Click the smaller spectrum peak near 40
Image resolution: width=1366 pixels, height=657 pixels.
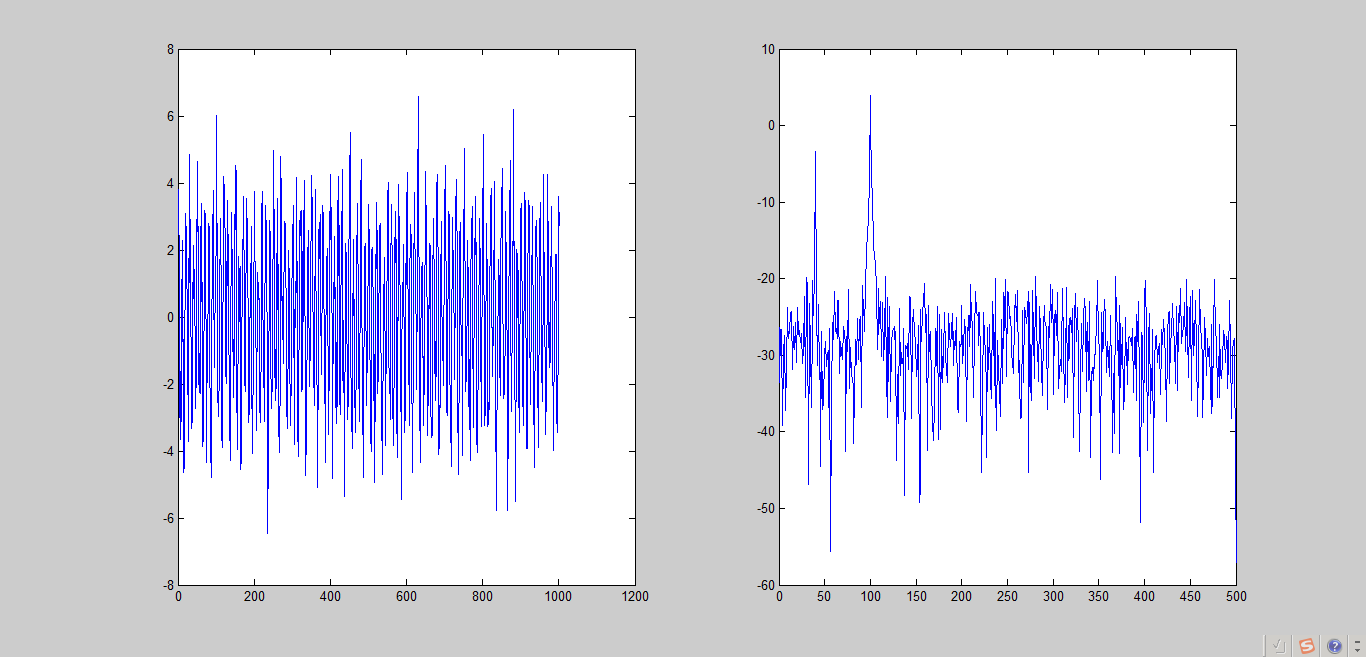coord(815,152)
